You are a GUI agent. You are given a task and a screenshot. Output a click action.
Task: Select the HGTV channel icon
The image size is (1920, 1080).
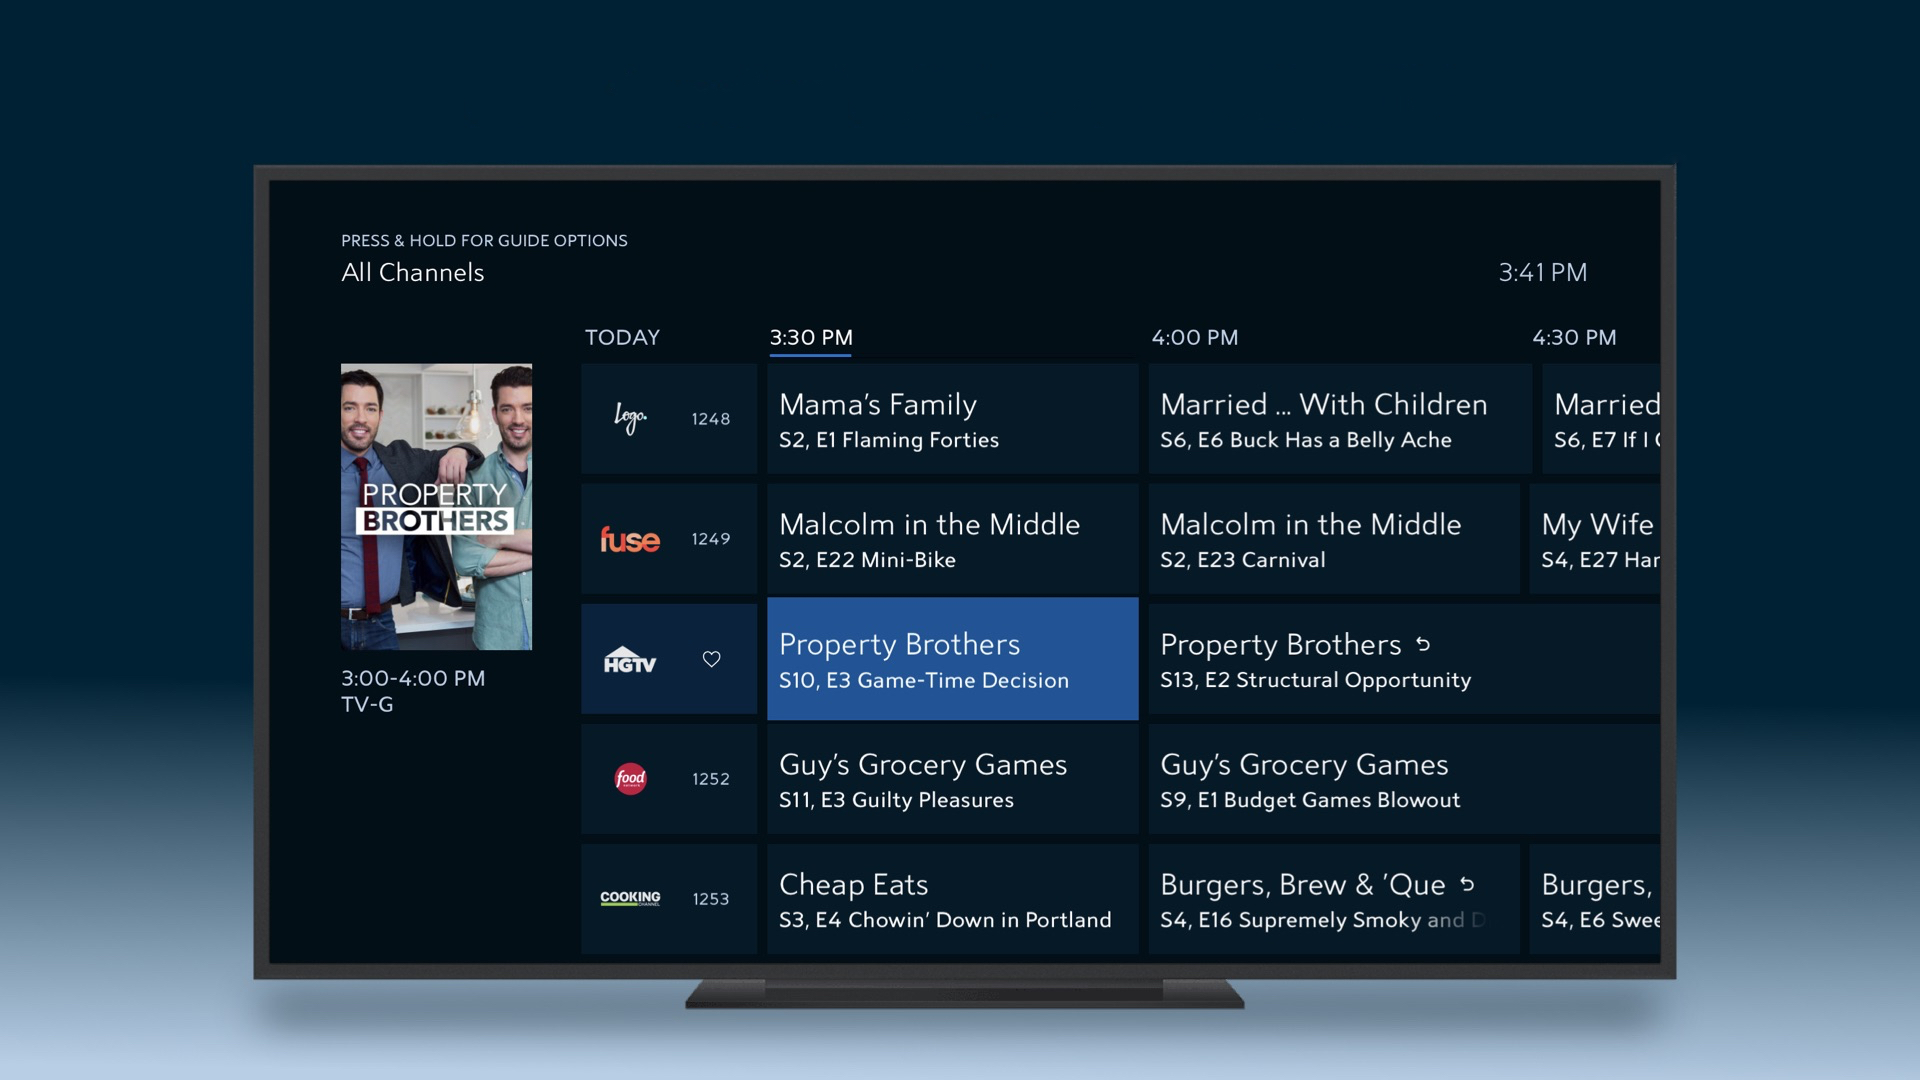coord(629,658)
